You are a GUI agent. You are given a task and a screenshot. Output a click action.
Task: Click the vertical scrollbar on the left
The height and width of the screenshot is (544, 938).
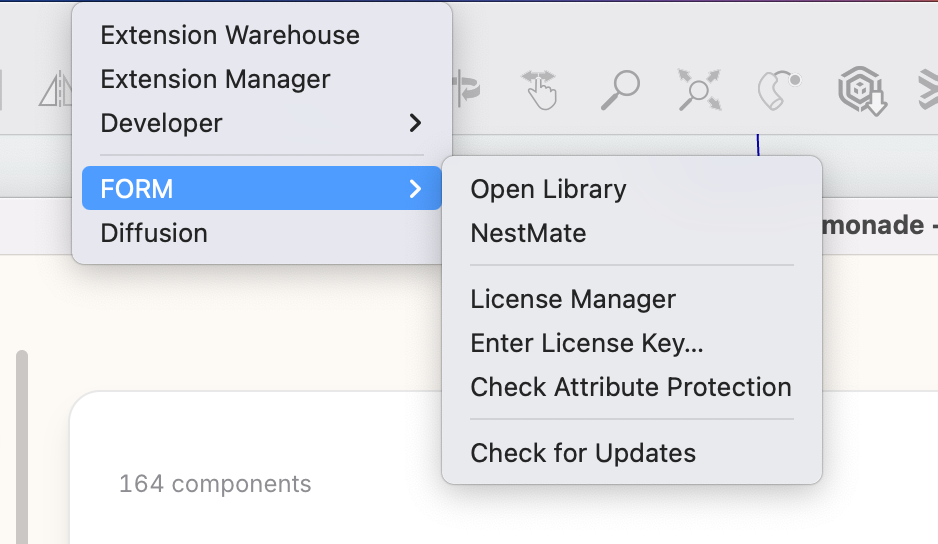click(21, 440)
